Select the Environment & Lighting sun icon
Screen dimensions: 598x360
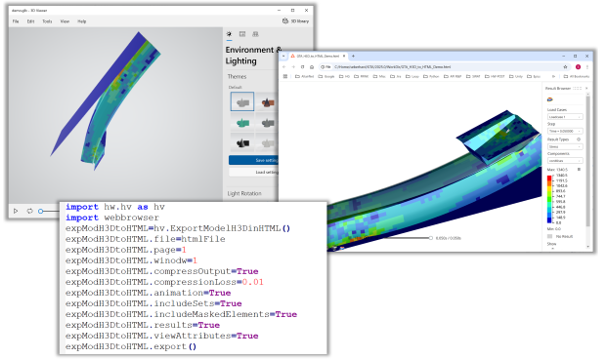pos(229,34)
